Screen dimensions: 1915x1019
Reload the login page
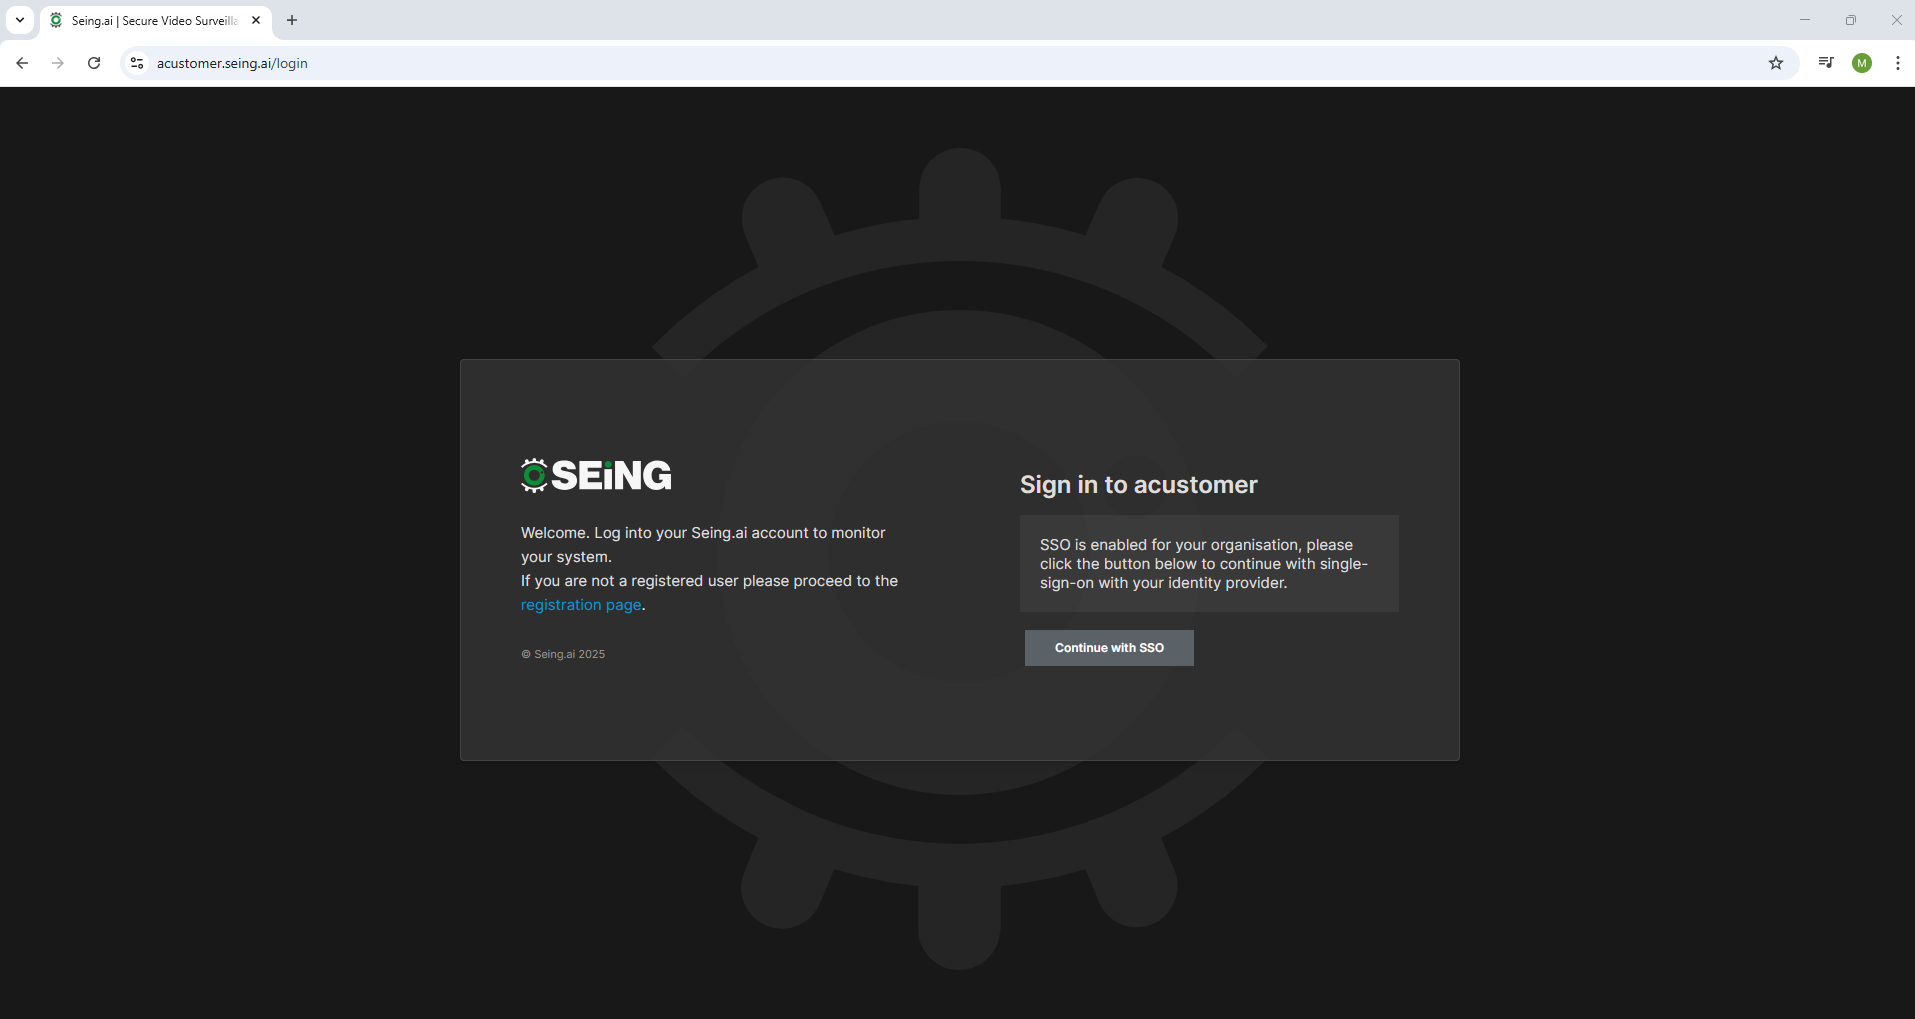pyautogui.click(x=93, y=62)
